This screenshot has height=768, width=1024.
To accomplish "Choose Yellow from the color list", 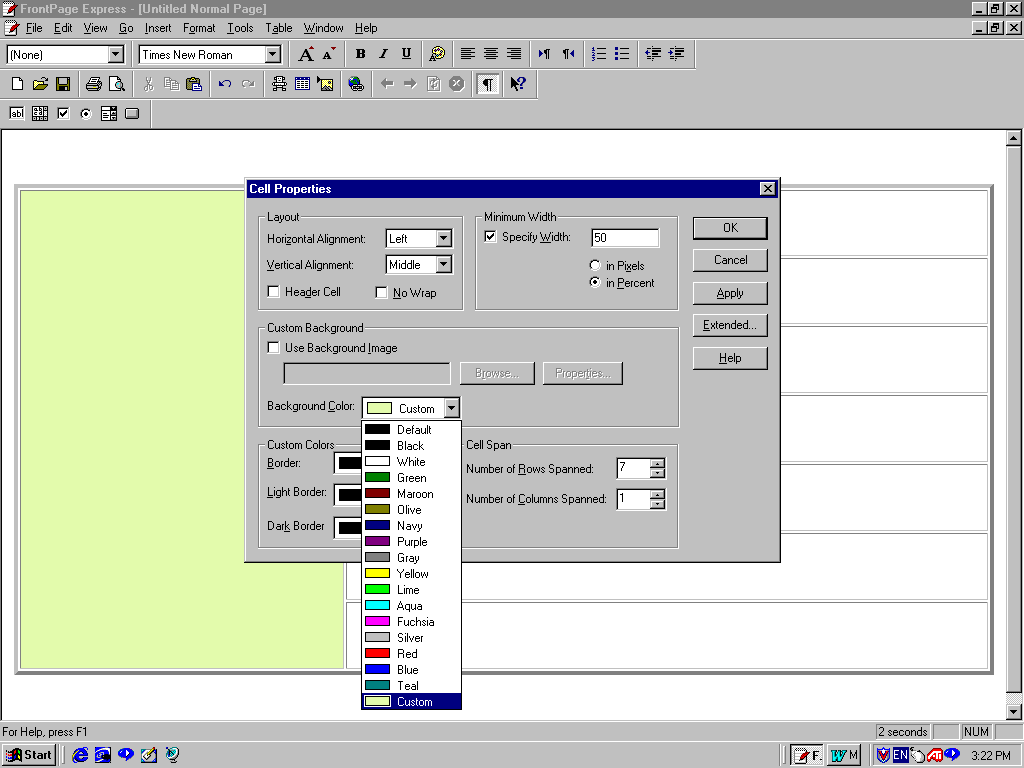I will [x=411, y=574].
